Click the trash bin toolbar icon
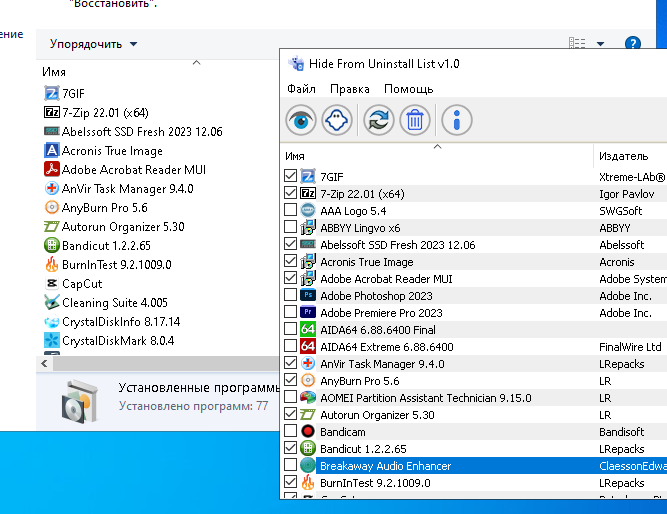Screen dimensions: 667x514 [414, 120]
